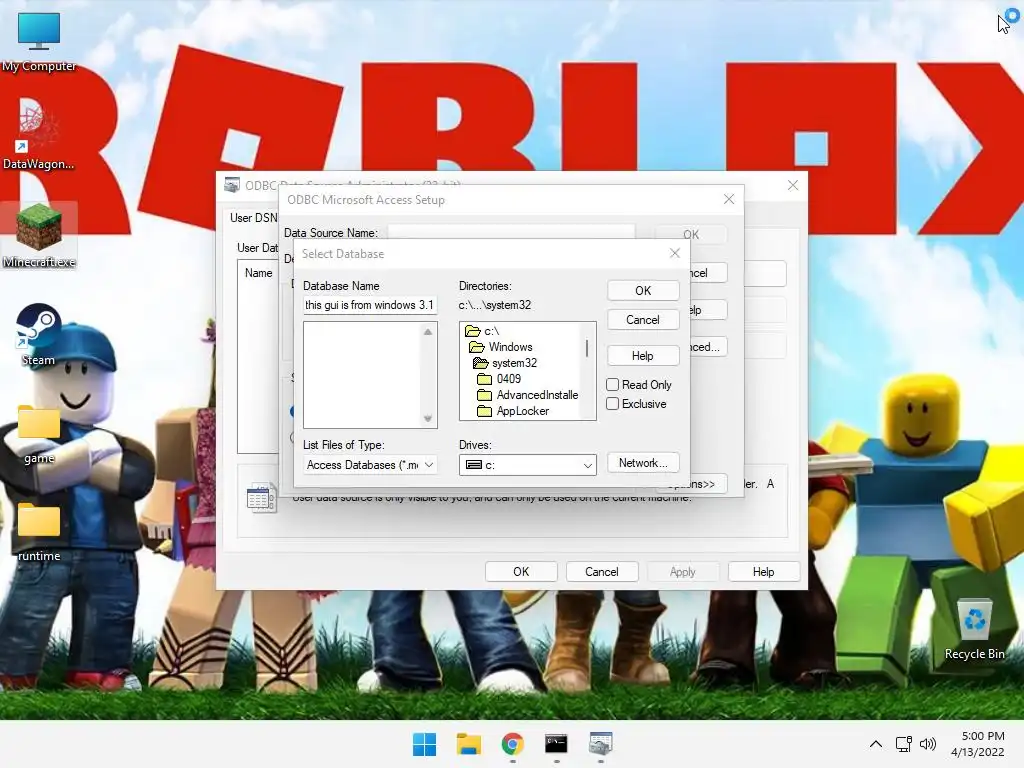Show hidden system tray icons
This screenshot has width=1024, height=768.
click(x=876, y=744)
